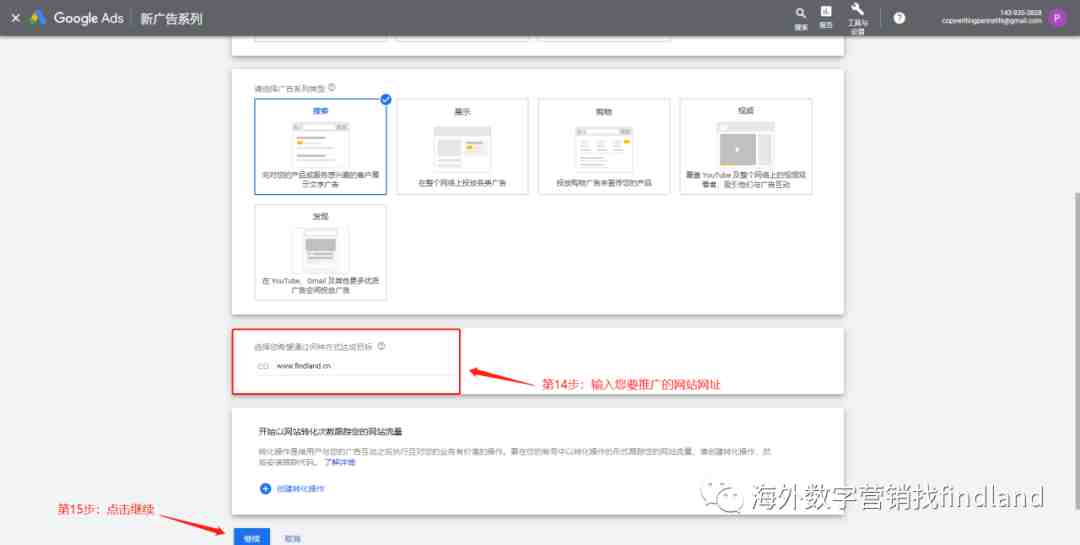
Task: Open the 了解详情 learn more link
Action: (x=340, y=462)
